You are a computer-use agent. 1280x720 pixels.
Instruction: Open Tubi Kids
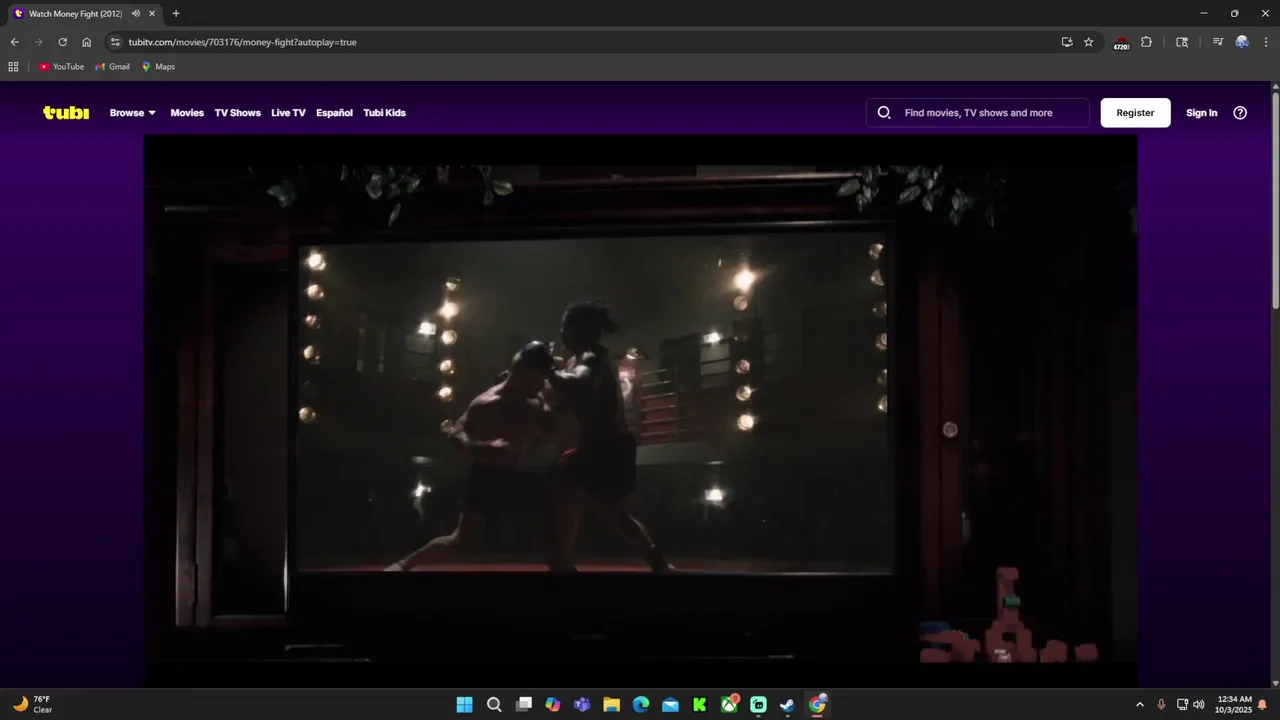coord(384,113)
